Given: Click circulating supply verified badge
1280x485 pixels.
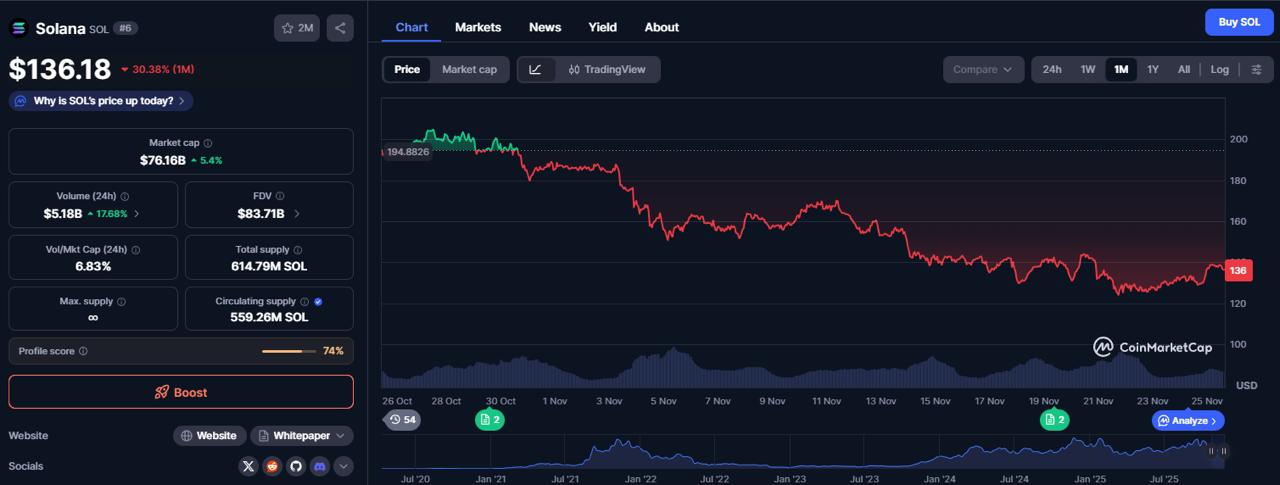Looking at the screenshot, I should pos(318,301).
